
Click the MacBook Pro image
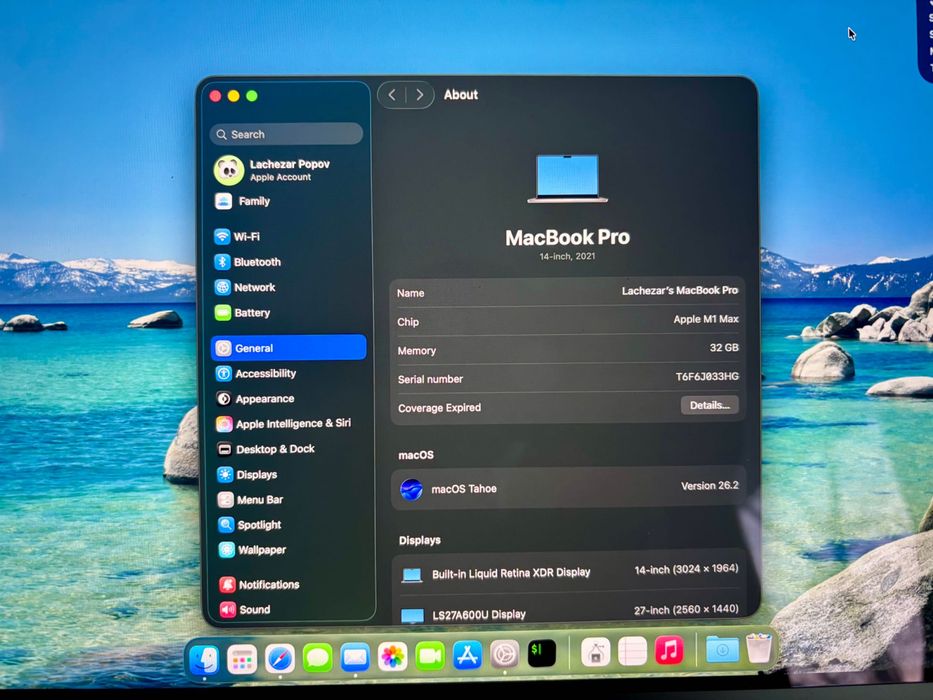pyautogui.click(x=568, y=179)
